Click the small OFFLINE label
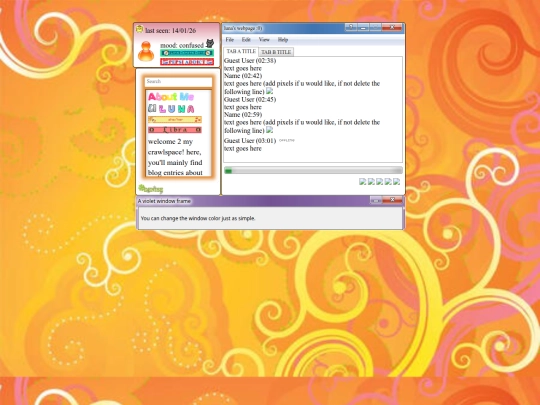Image resolution: width=540 pixels, height=405 pixels. (x=287, y=140)
